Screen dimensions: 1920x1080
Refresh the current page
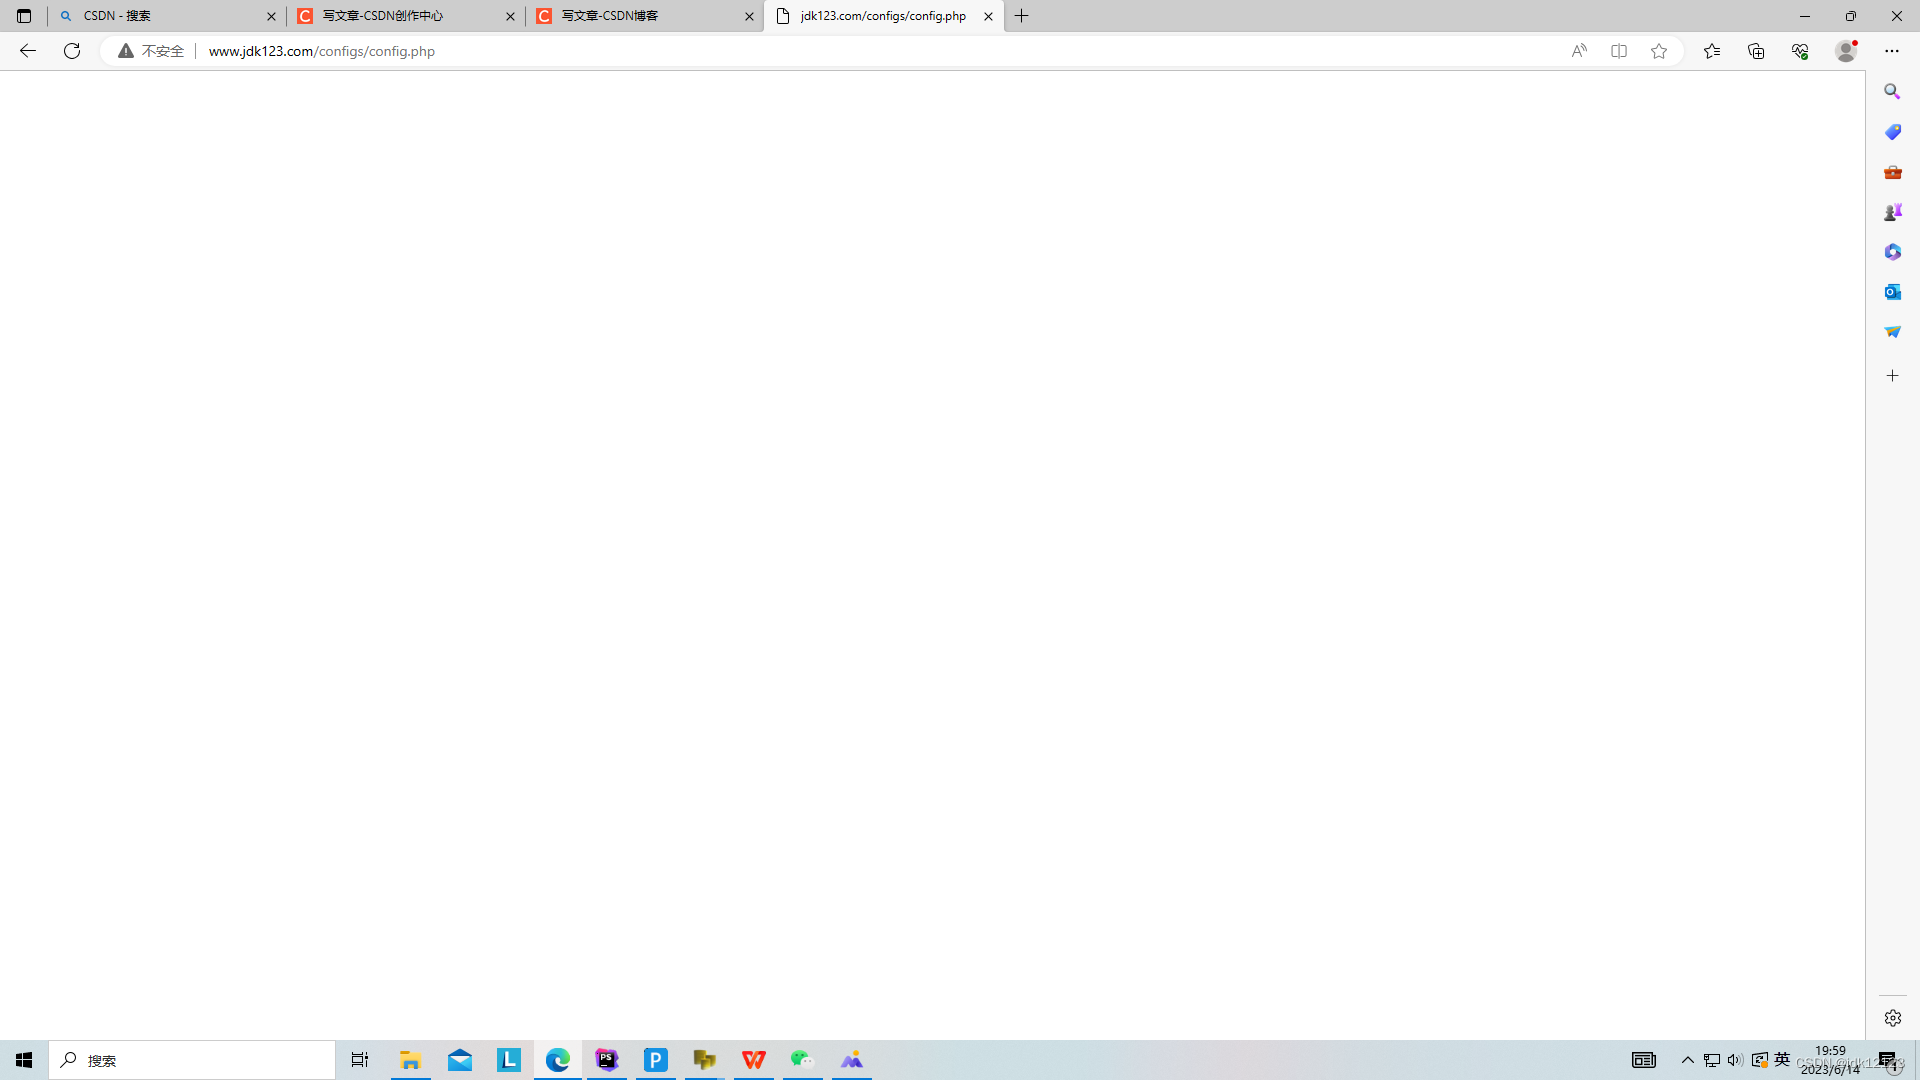(x=72, y=51)
